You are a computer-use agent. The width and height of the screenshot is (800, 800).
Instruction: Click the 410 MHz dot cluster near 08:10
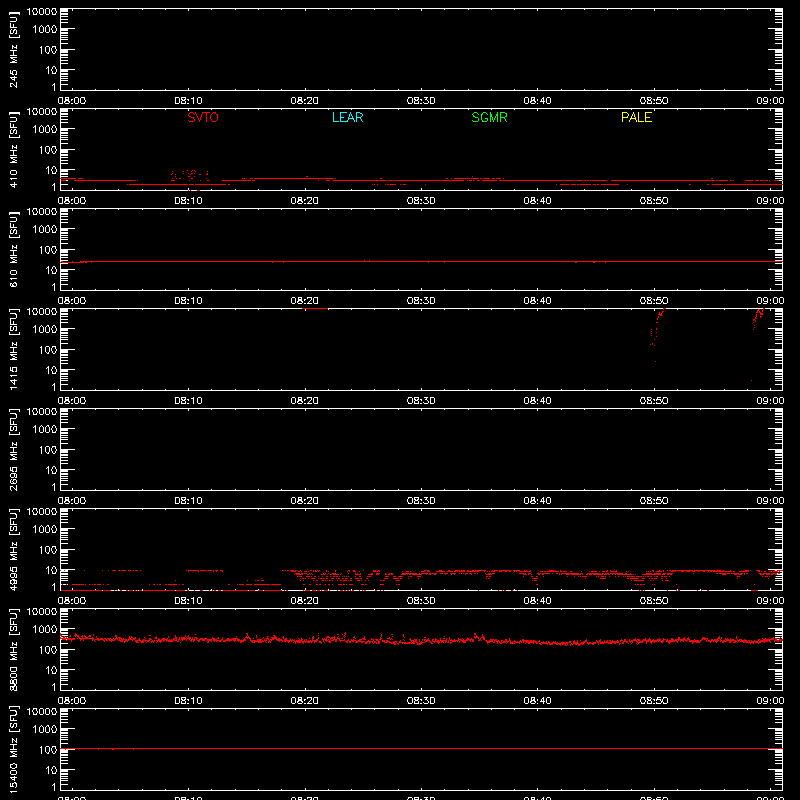click(x=190, y=176)
